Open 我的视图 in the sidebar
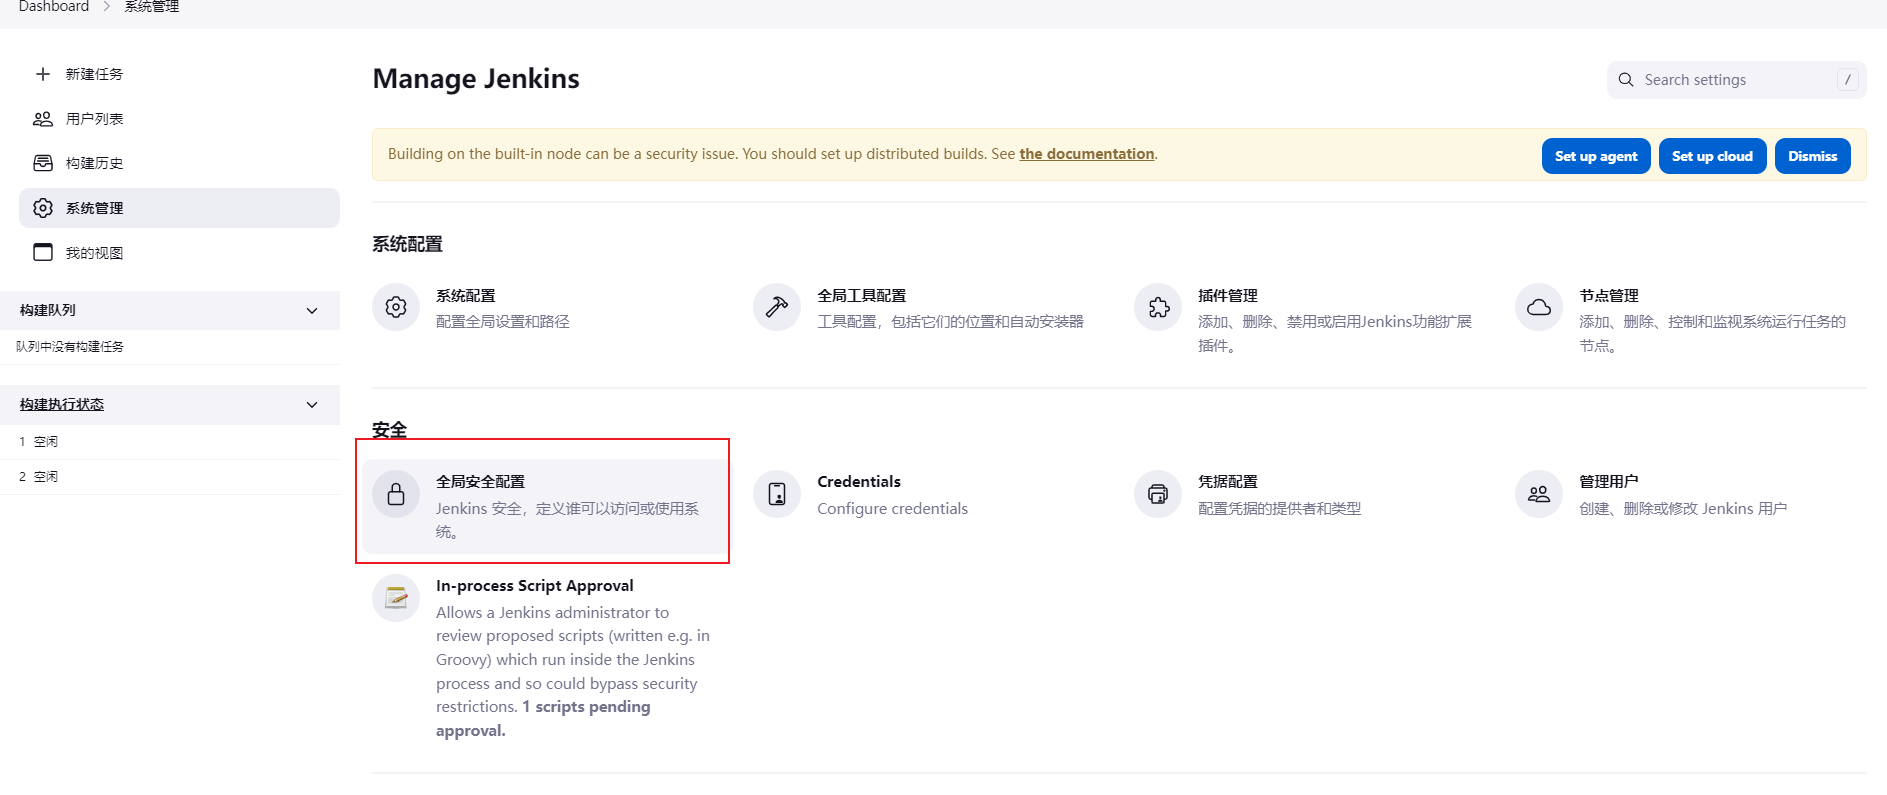1887x795 pixels. coord(94,253)
